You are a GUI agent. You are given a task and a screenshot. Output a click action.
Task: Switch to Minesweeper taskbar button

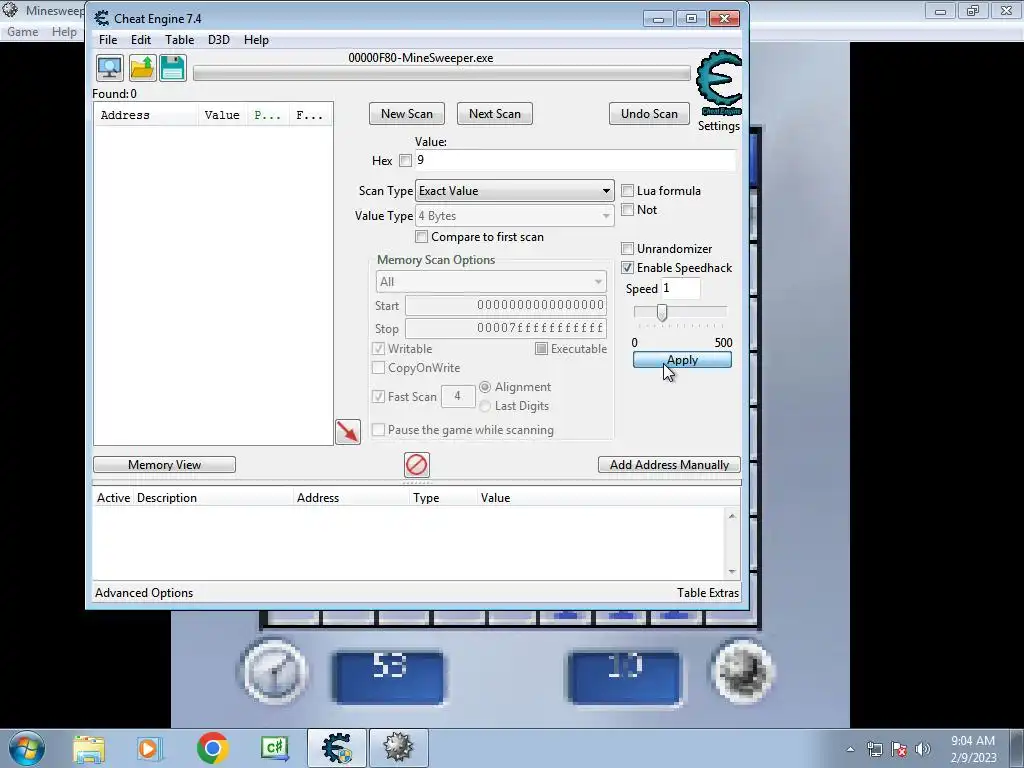[398, 748]
